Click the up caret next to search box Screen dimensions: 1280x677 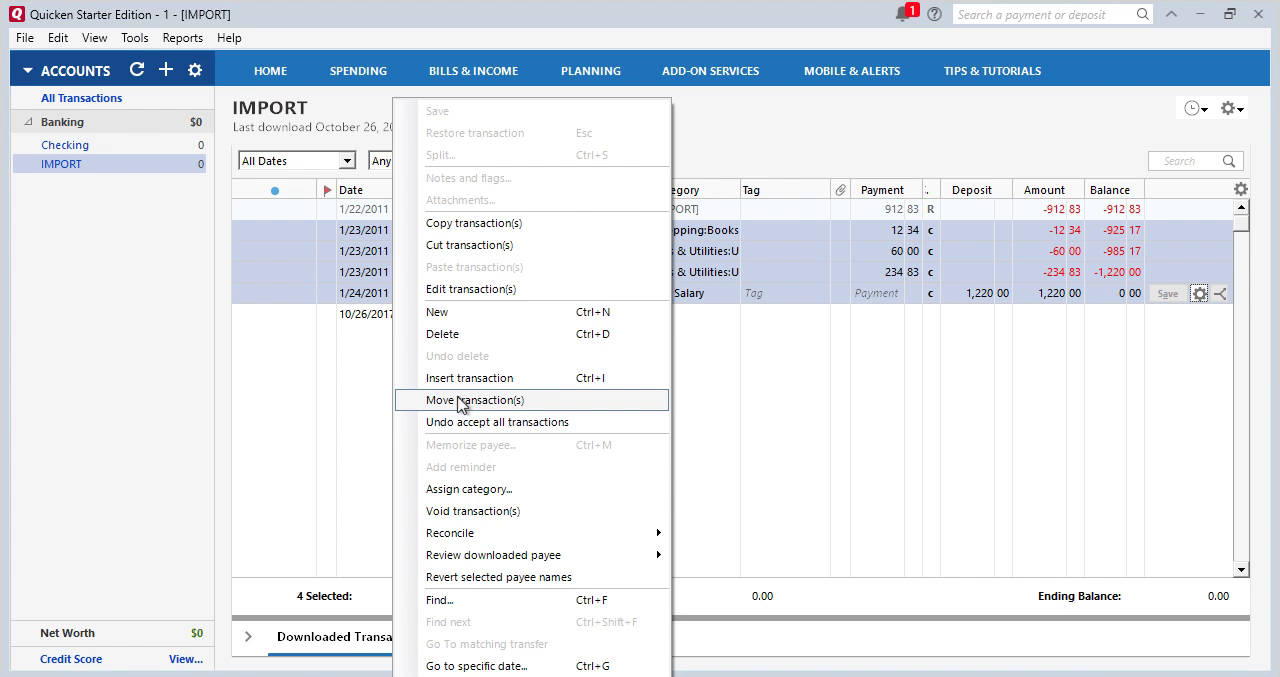[1172, 14]
